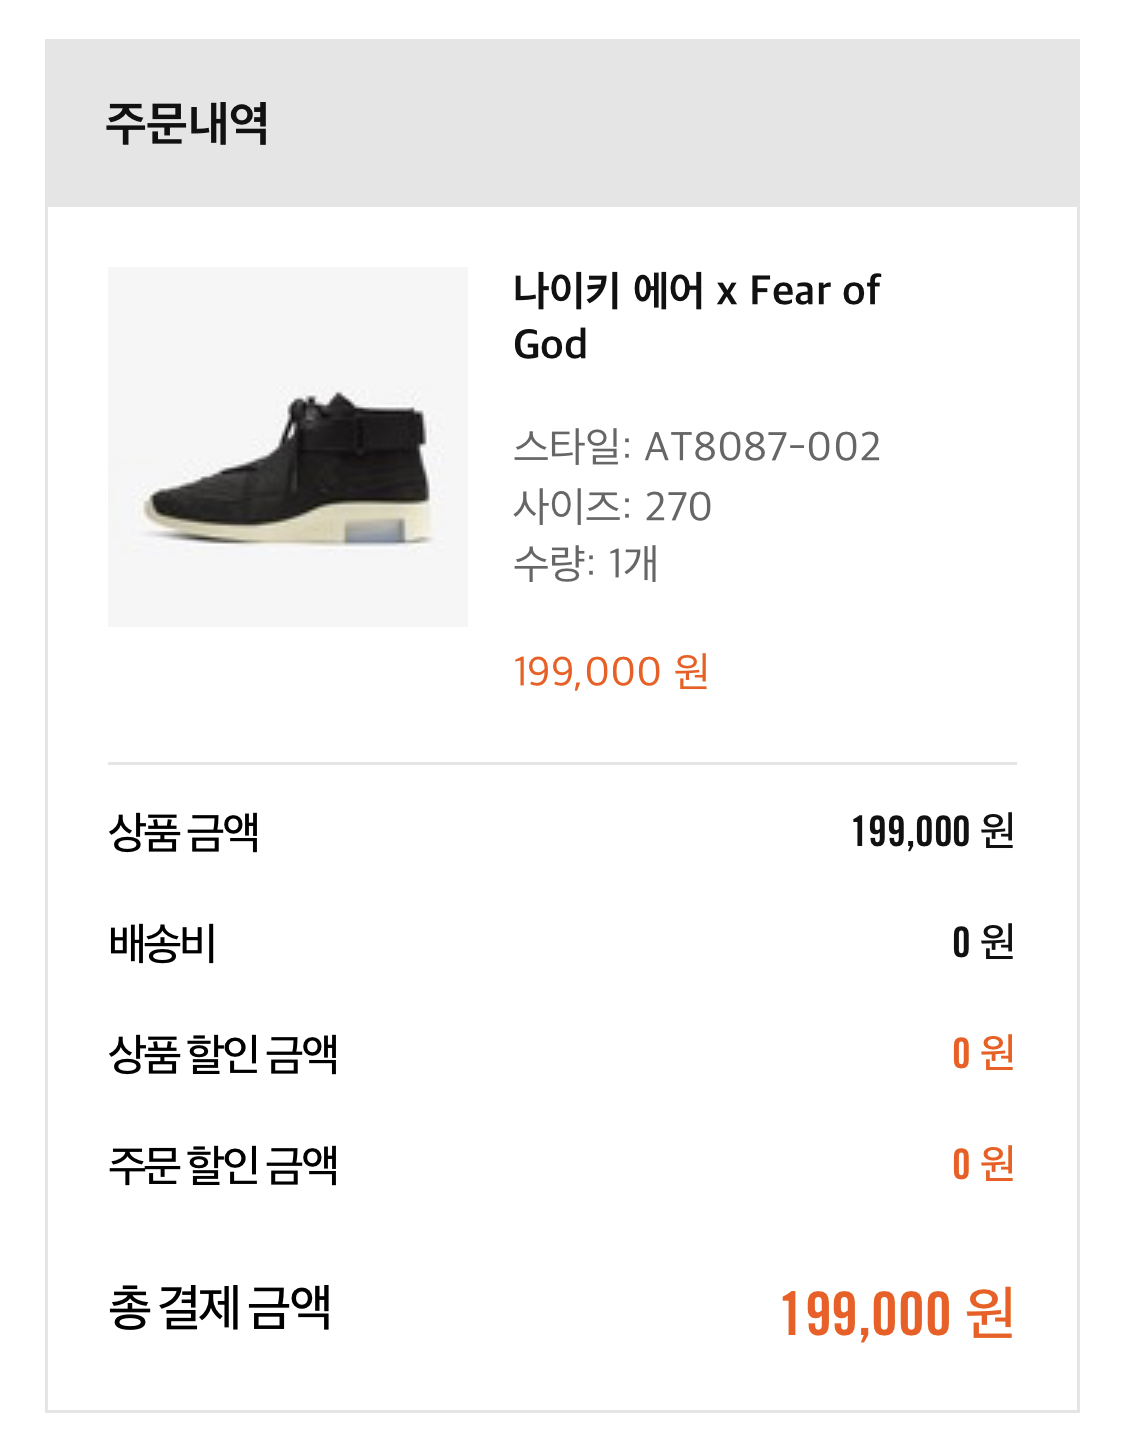Click the 주문 할인 금액 label
Viewport: 1125px width, 1432px height.
(x=223, y=1165)
